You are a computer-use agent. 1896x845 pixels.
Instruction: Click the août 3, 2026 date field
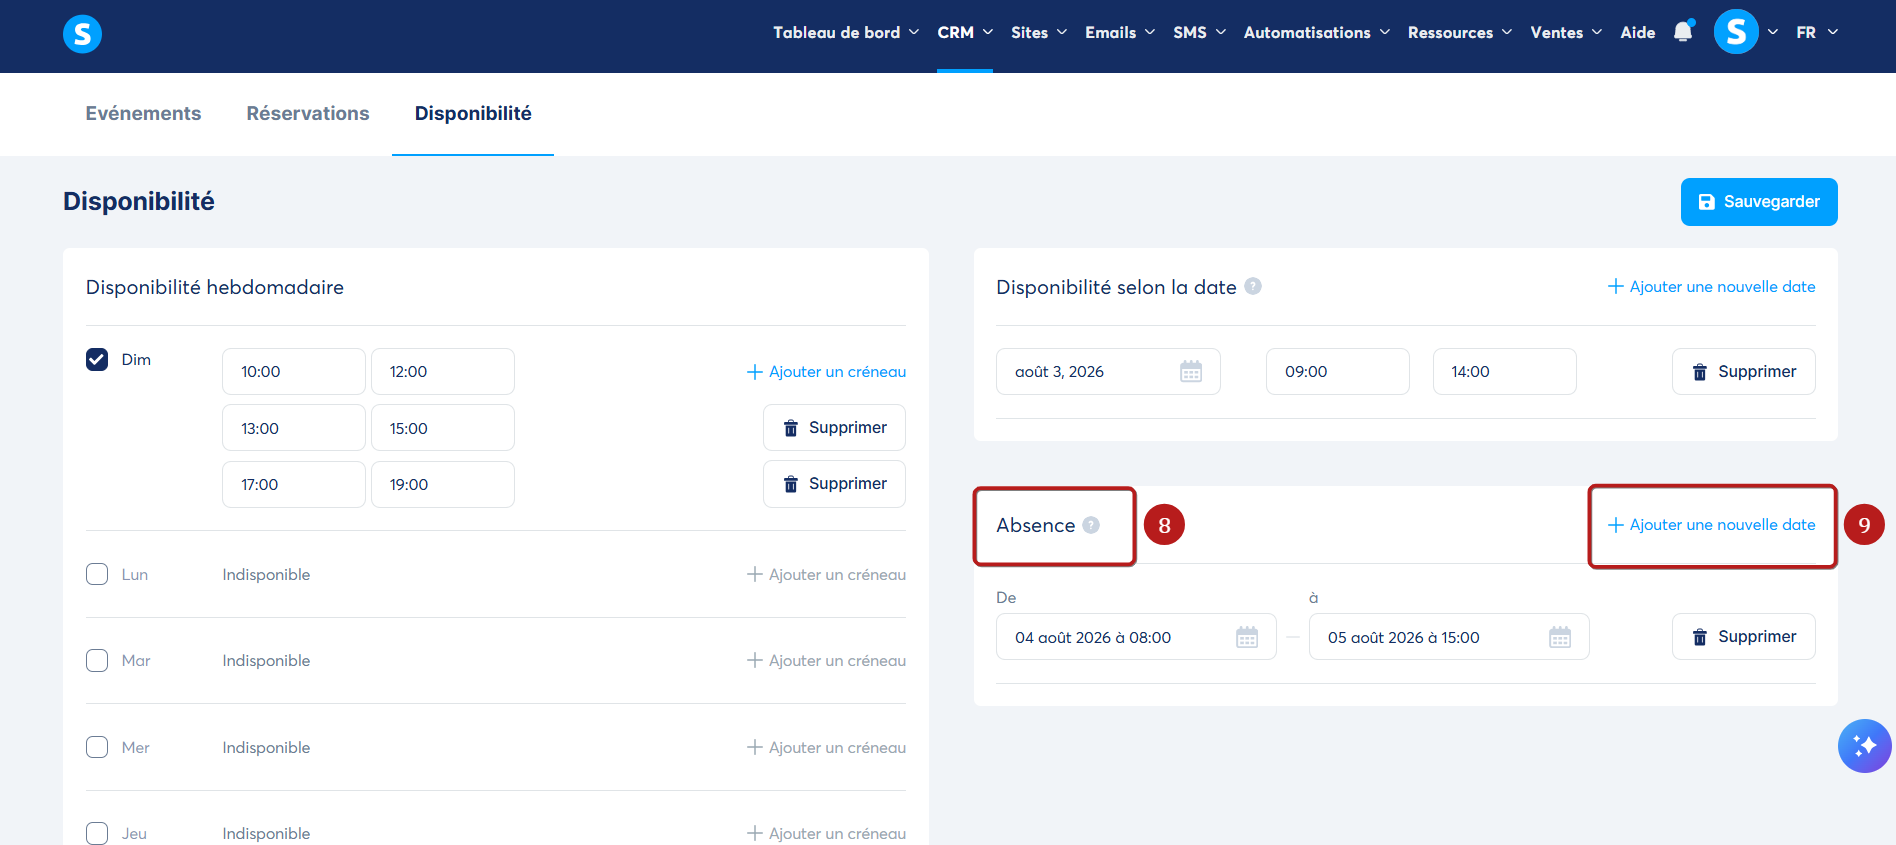pos(1108,372)
